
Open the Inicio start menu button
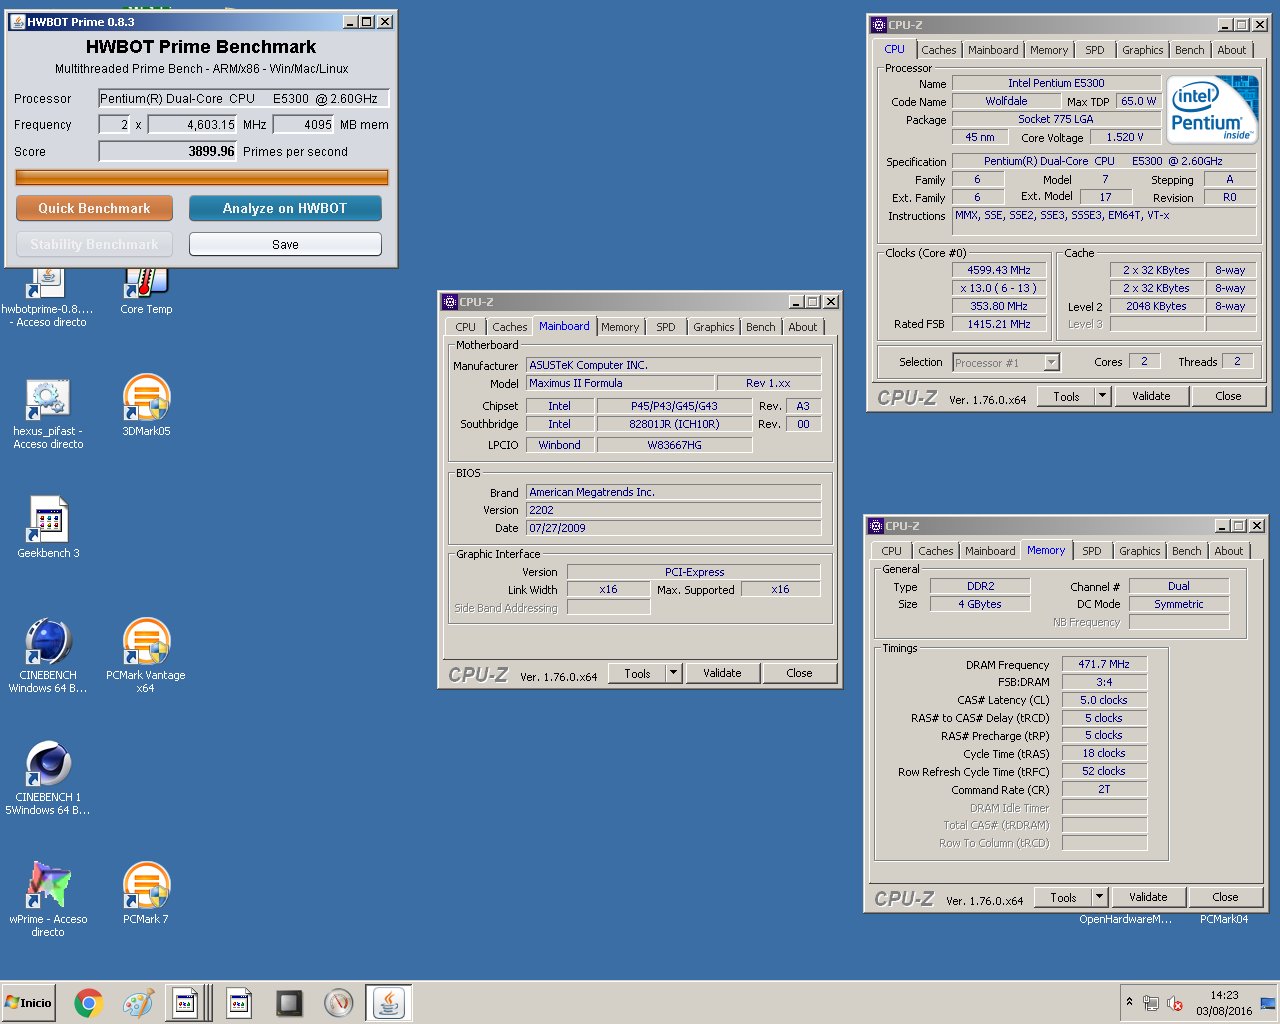click(x=29, y=1003)
